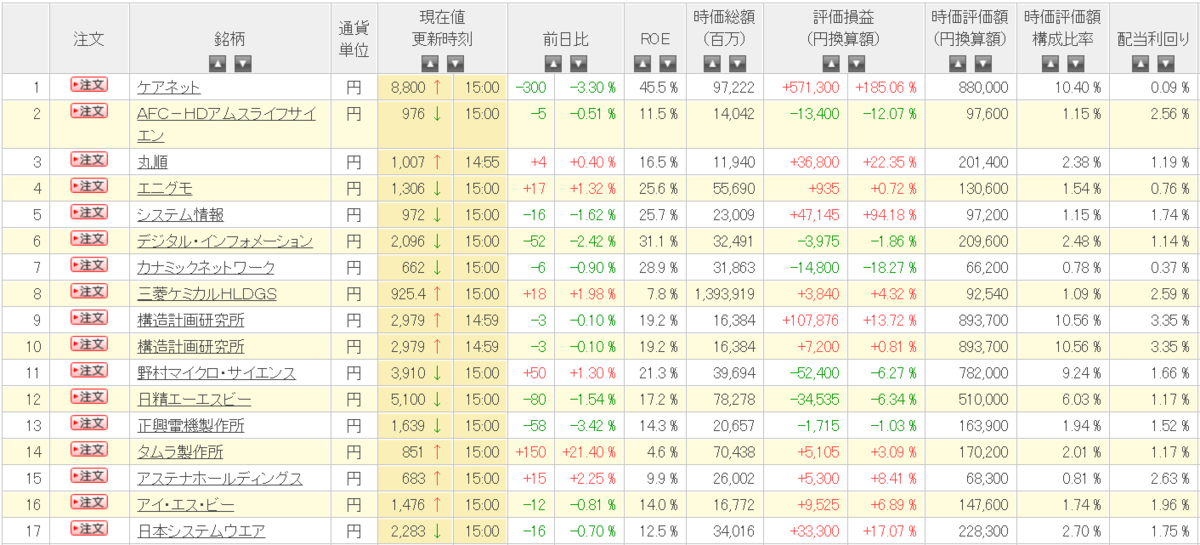This screenshot has width=1200, height=545.
Task: Click the 注文 button in row 10
Action: [x=88, y=344]
